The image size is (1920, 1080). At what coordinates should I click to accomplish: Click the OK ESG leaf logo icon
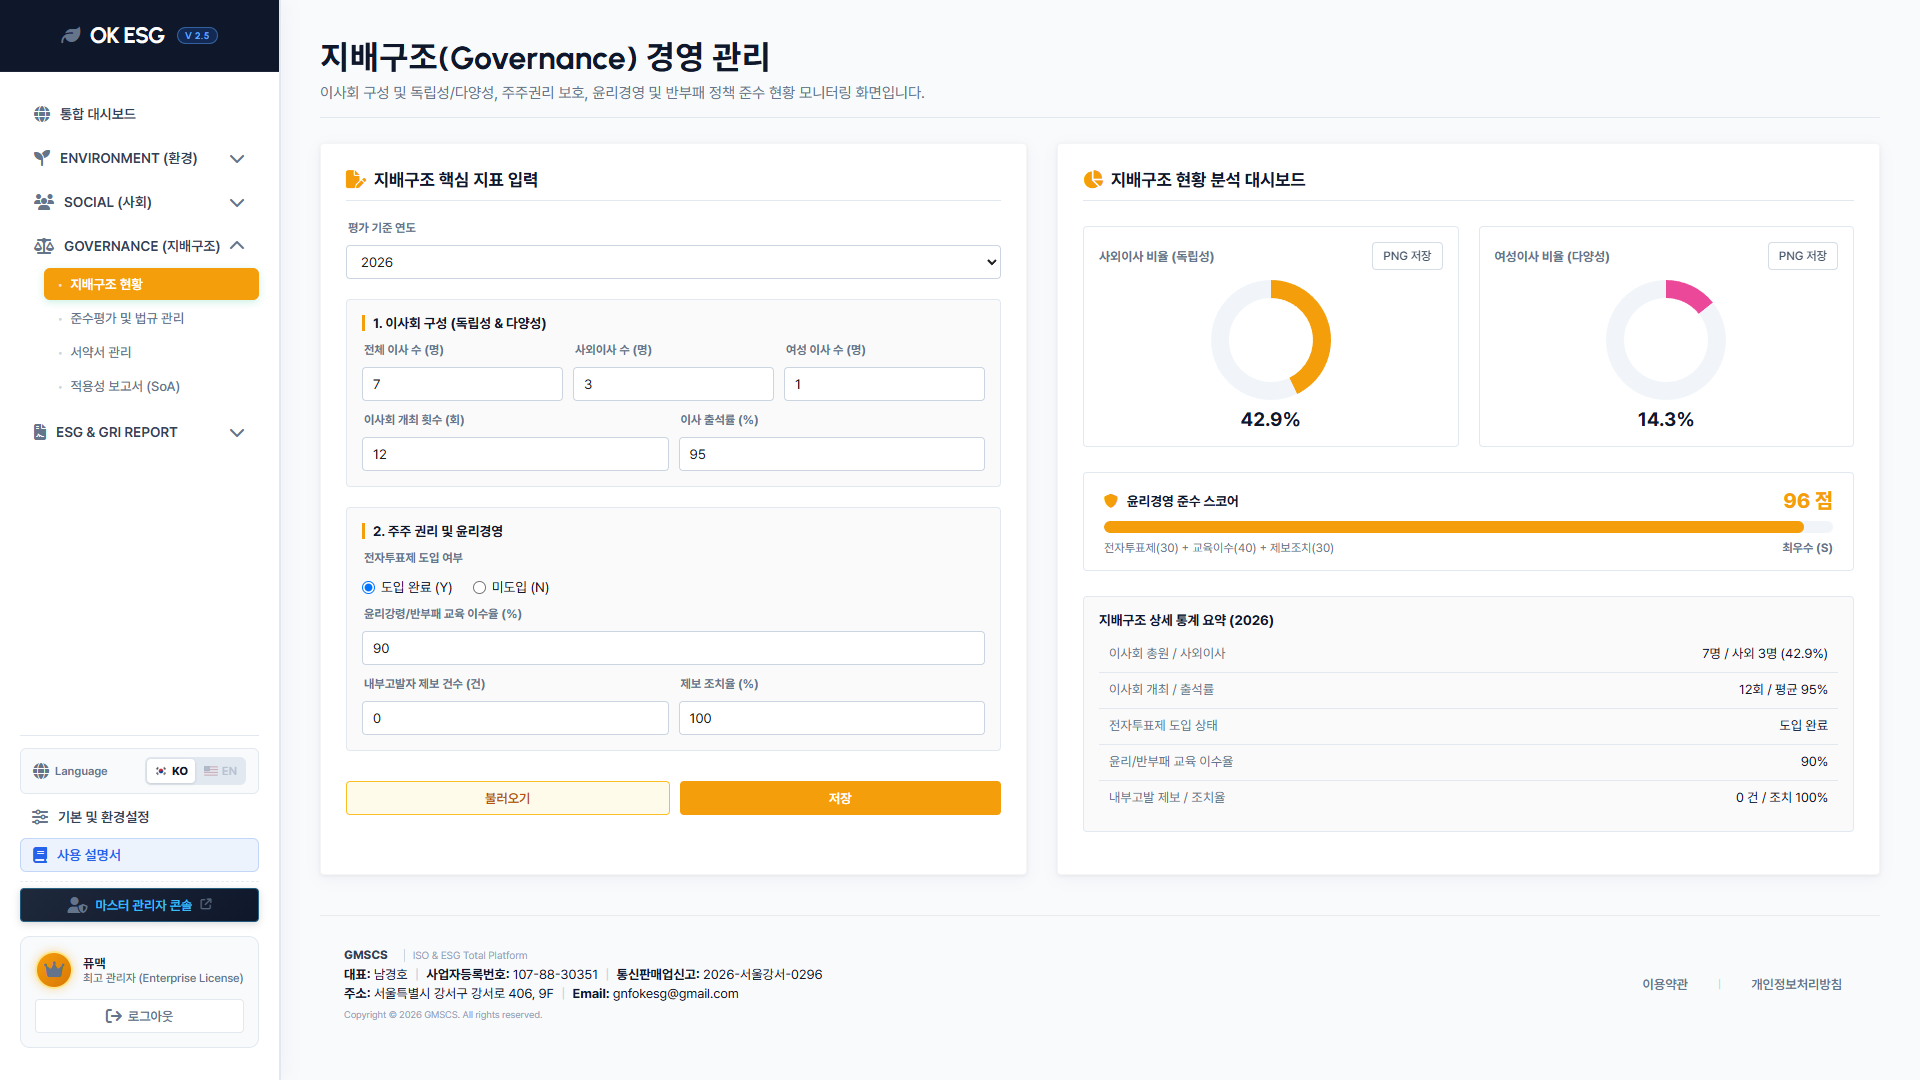[71, 36]
